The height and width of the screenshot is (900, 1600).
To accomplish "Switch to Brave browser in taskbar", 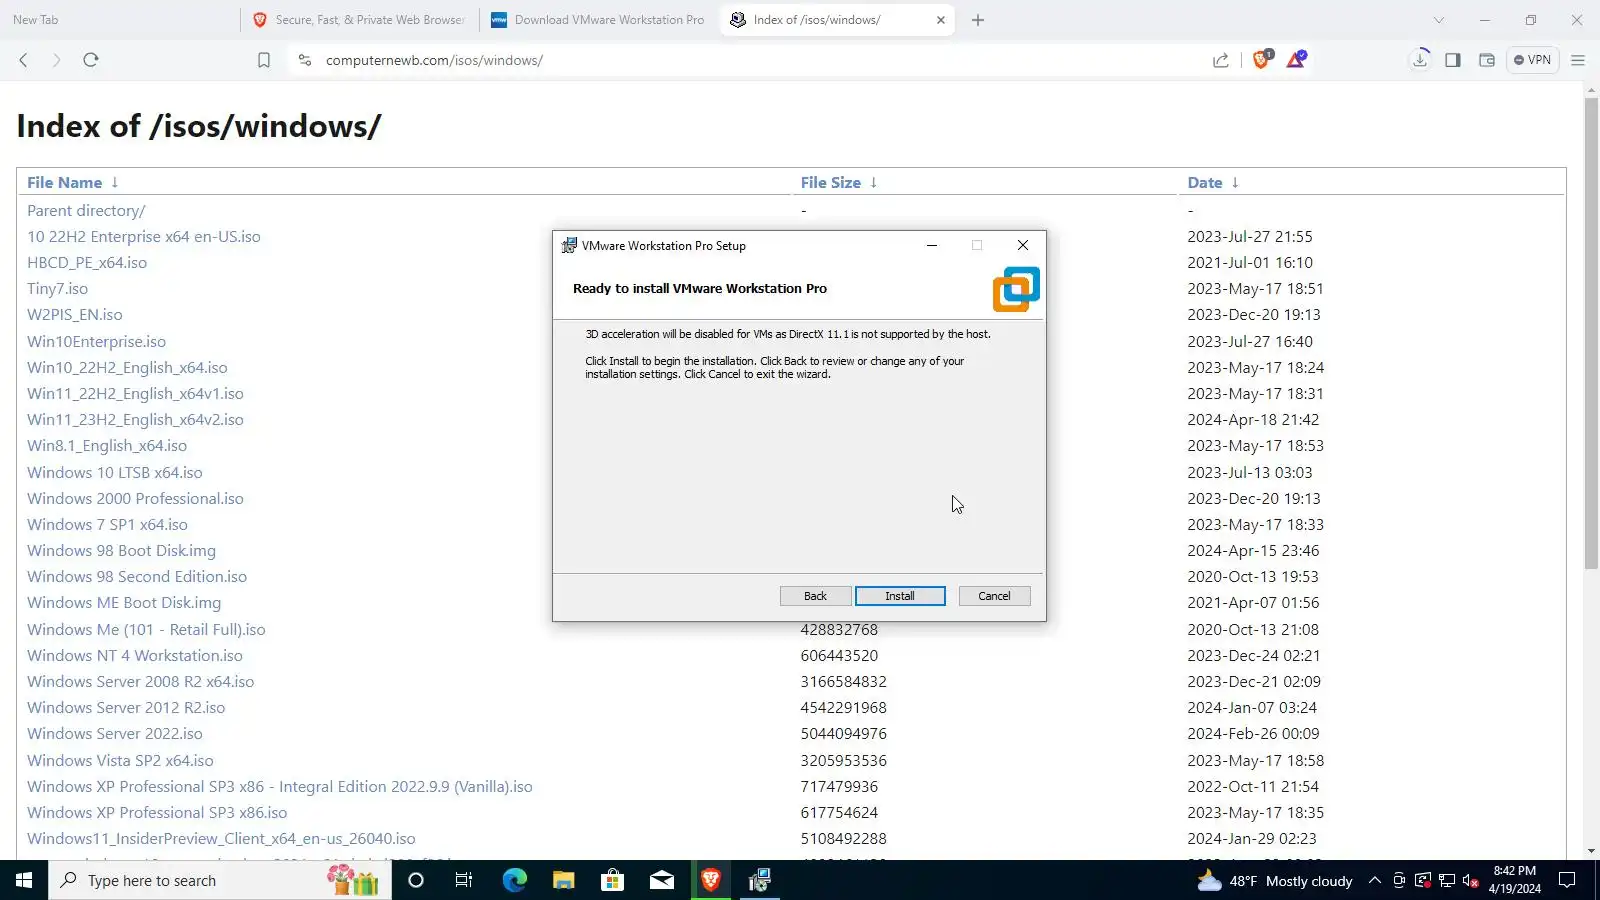I will (x=711, y=880).
